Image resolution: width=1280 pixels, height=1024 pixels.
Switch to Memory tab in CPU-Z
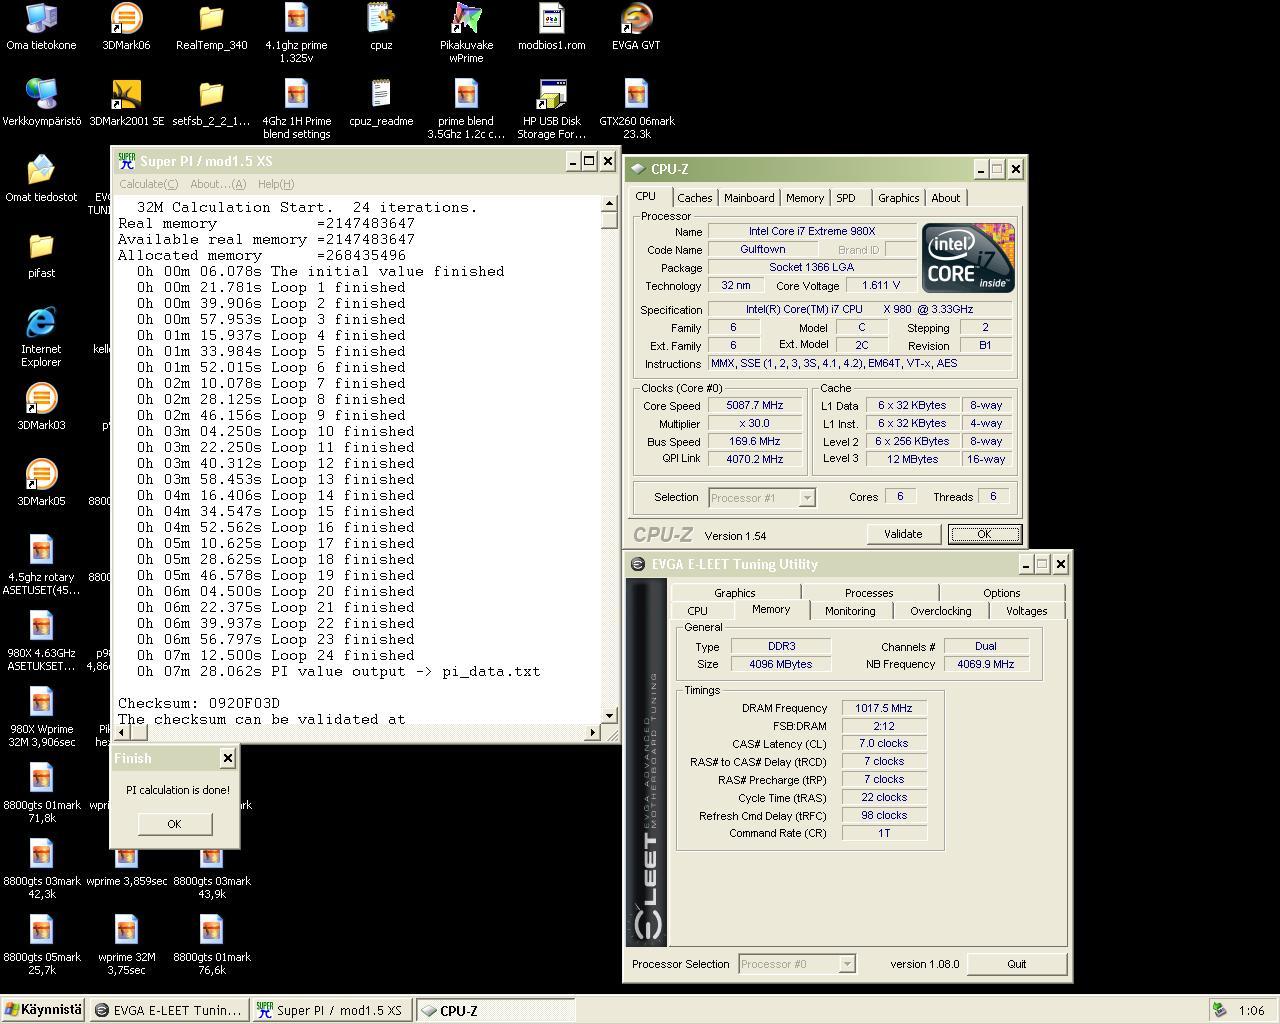tap(804, 198)
